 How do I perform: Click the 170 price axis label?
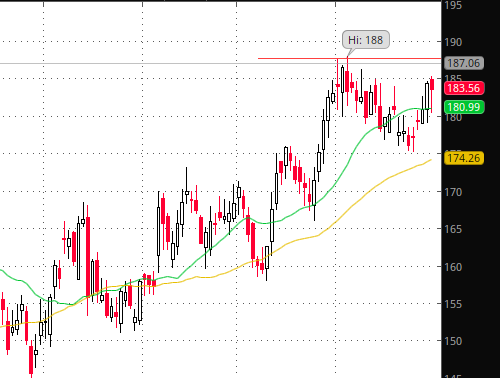(453, 192)
